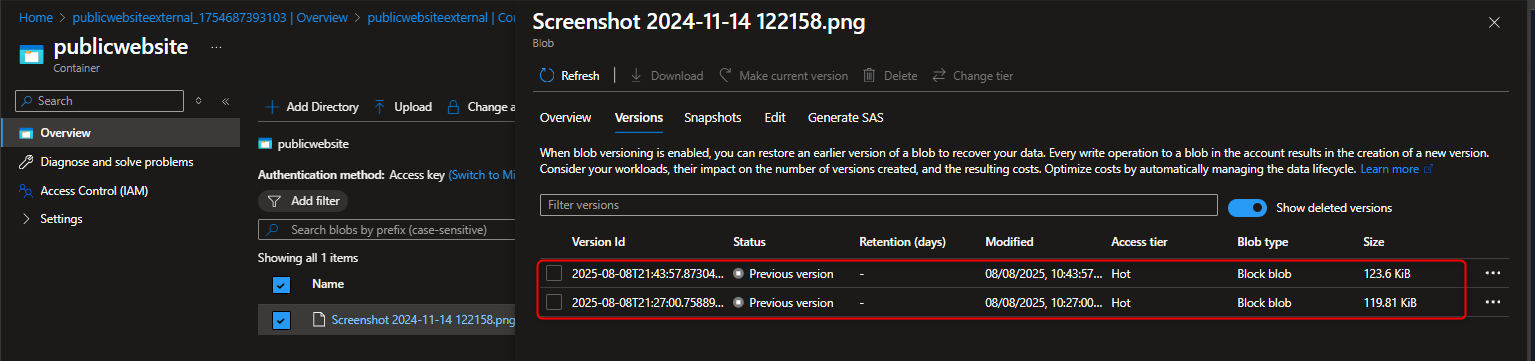Uncheck the Screenshot 2024-11-14 122158.png row checkbox
Image resolution: width=1535 pixels, height=361 pixels.
pos(281,320)
